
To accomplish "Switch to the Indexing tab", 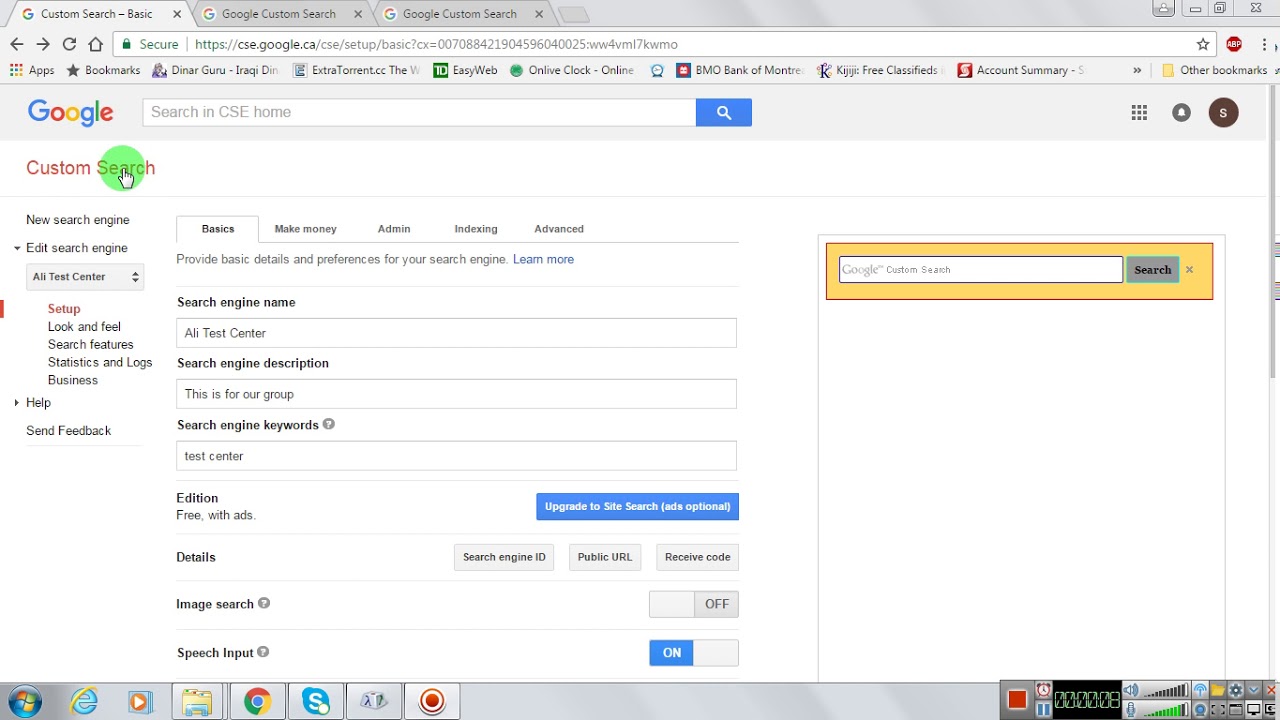I will [476, 229].
